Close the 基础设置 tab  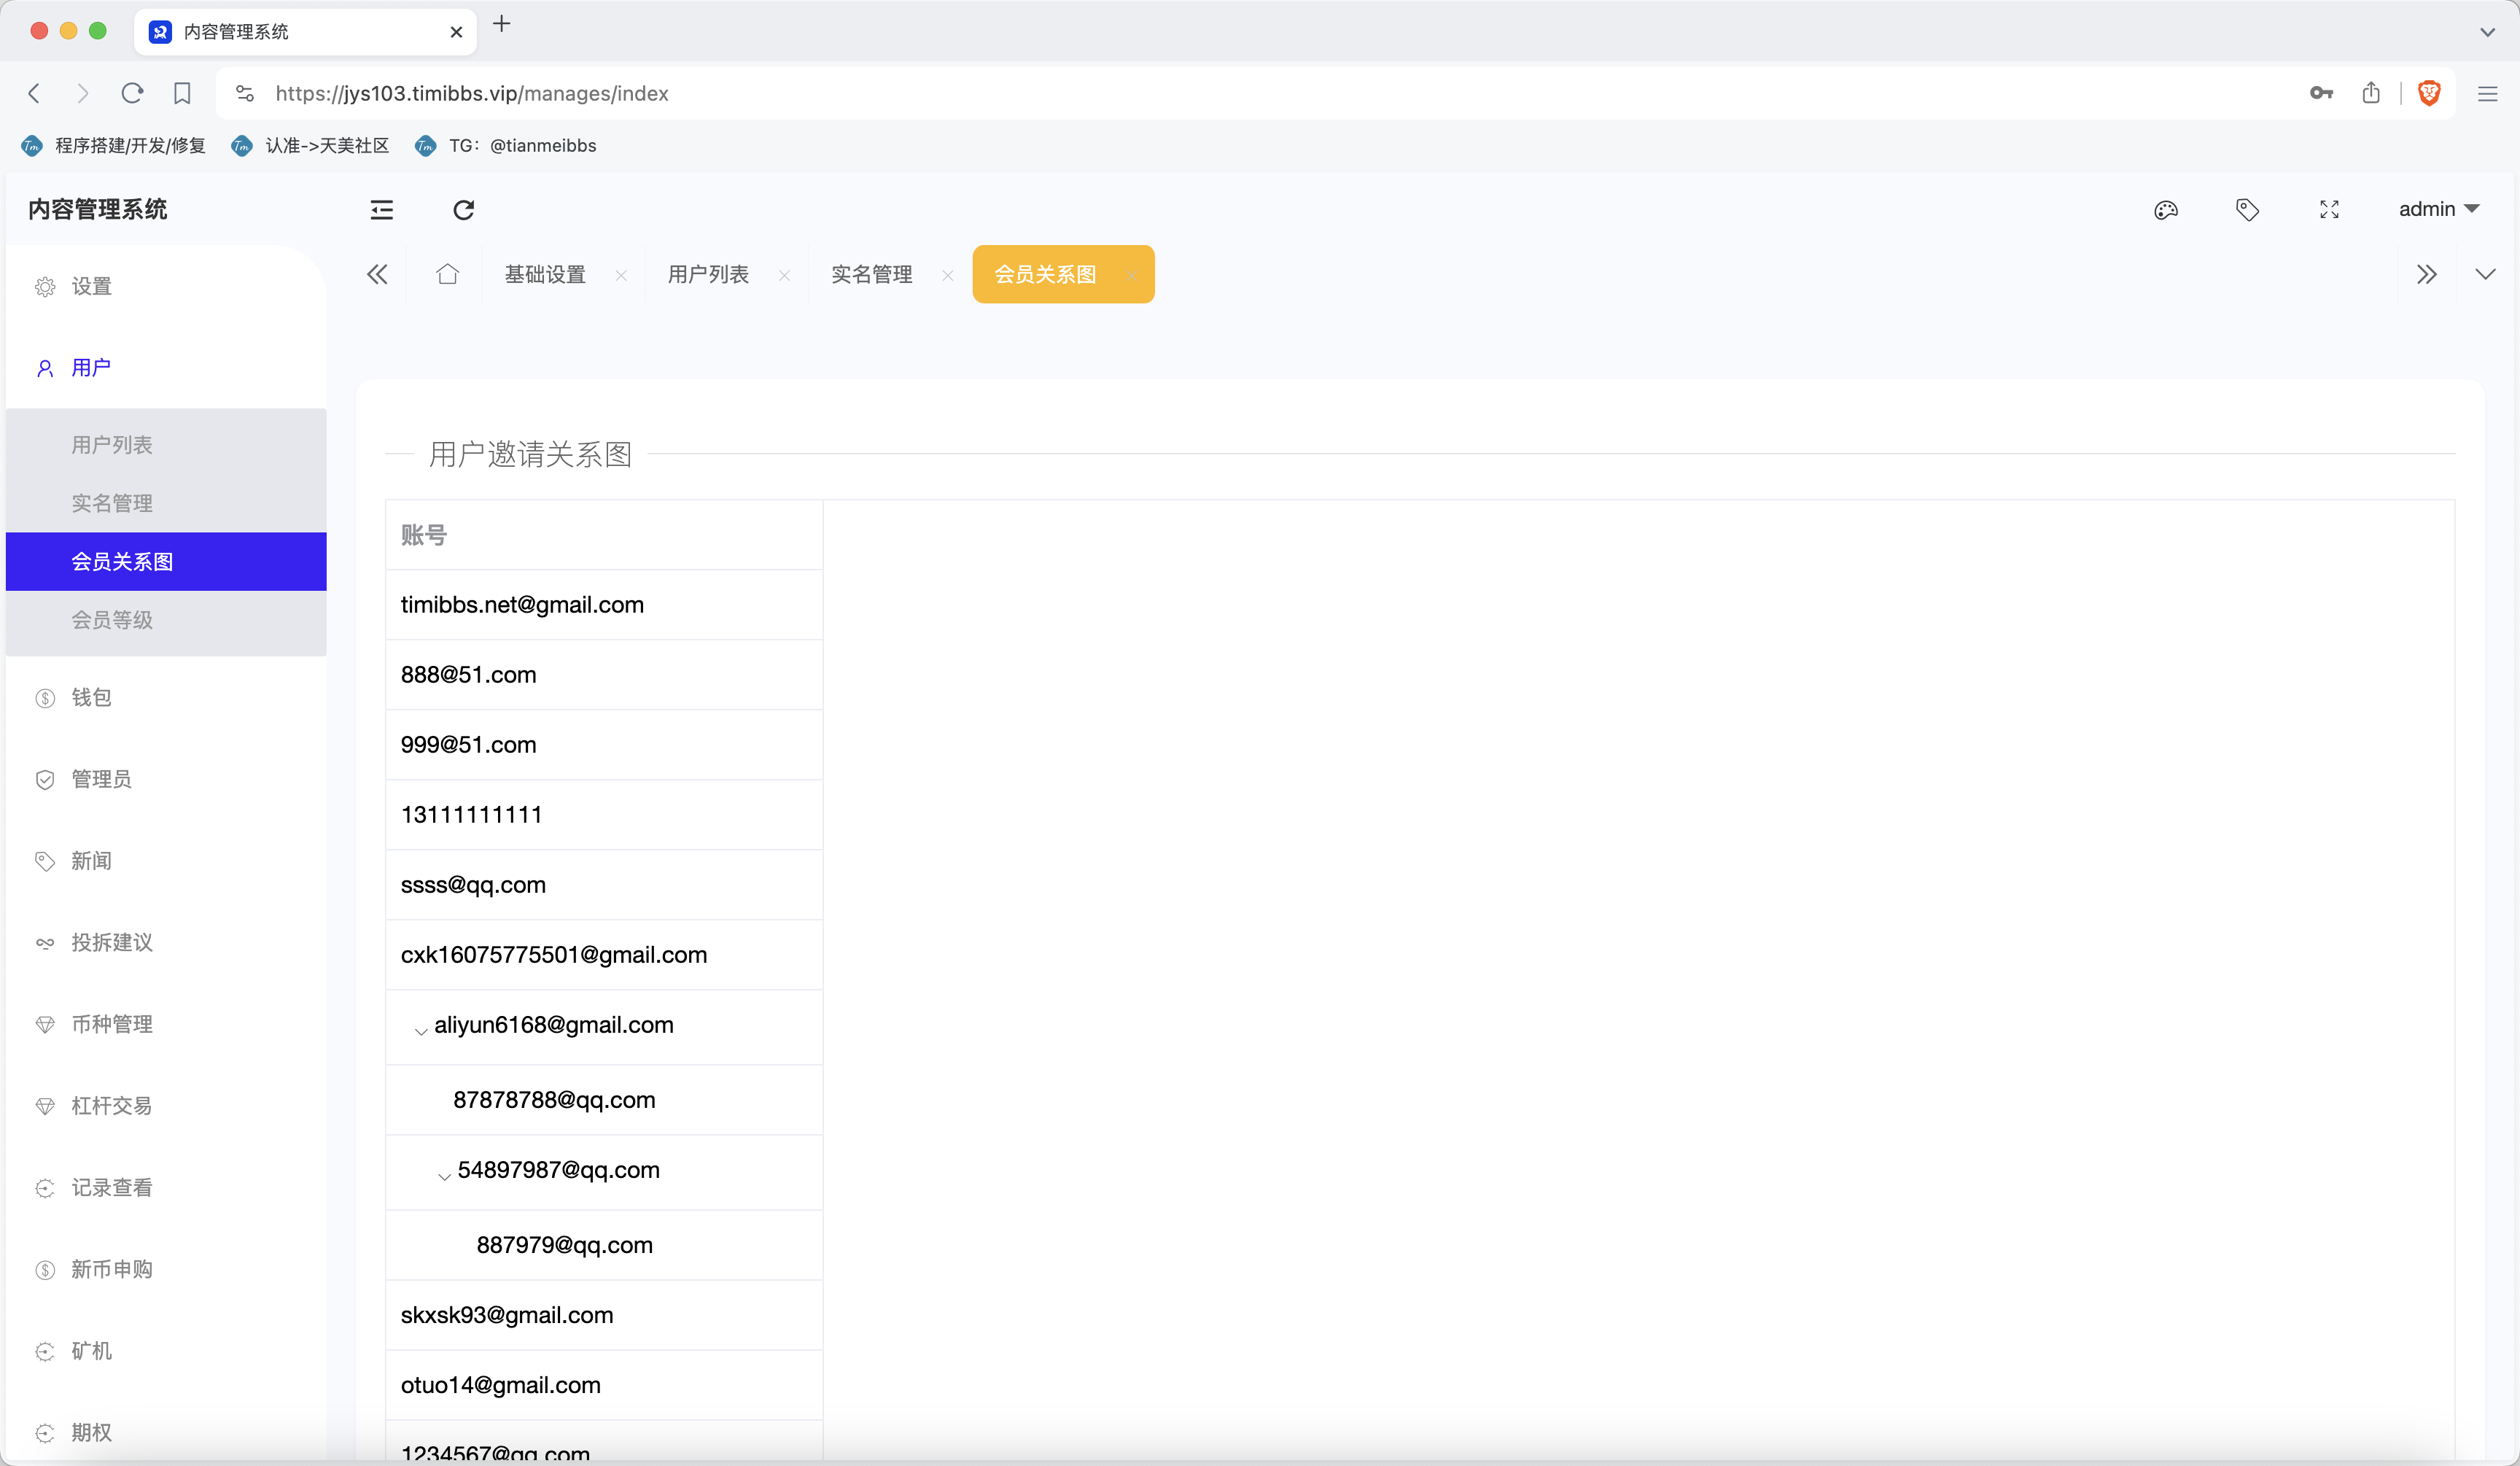[x=621, y=275]
